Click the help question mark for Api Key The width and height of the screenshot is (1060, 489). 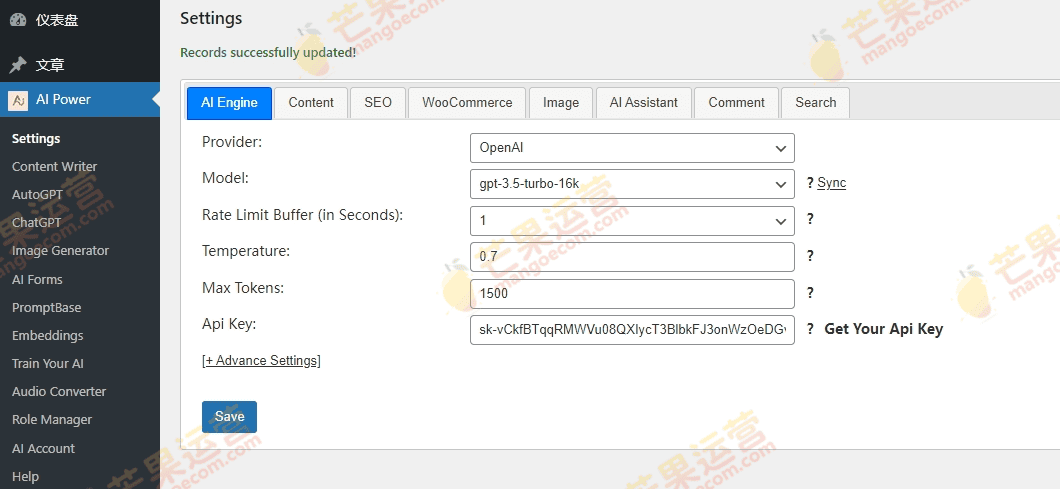pos(810,329)
